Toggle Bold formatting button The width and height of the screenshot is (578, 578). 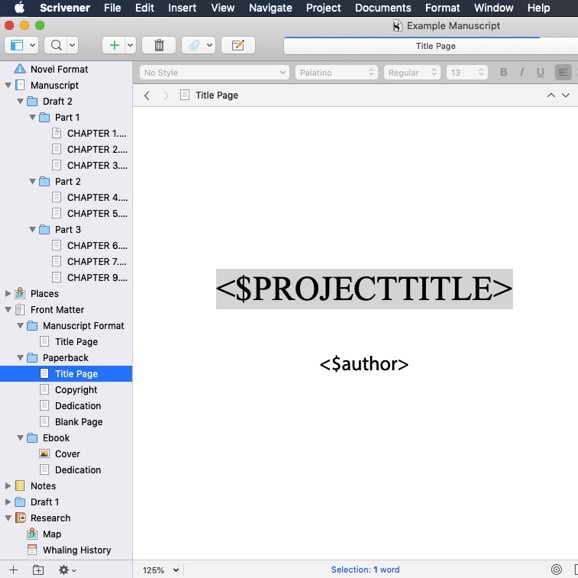coord(504,72)
